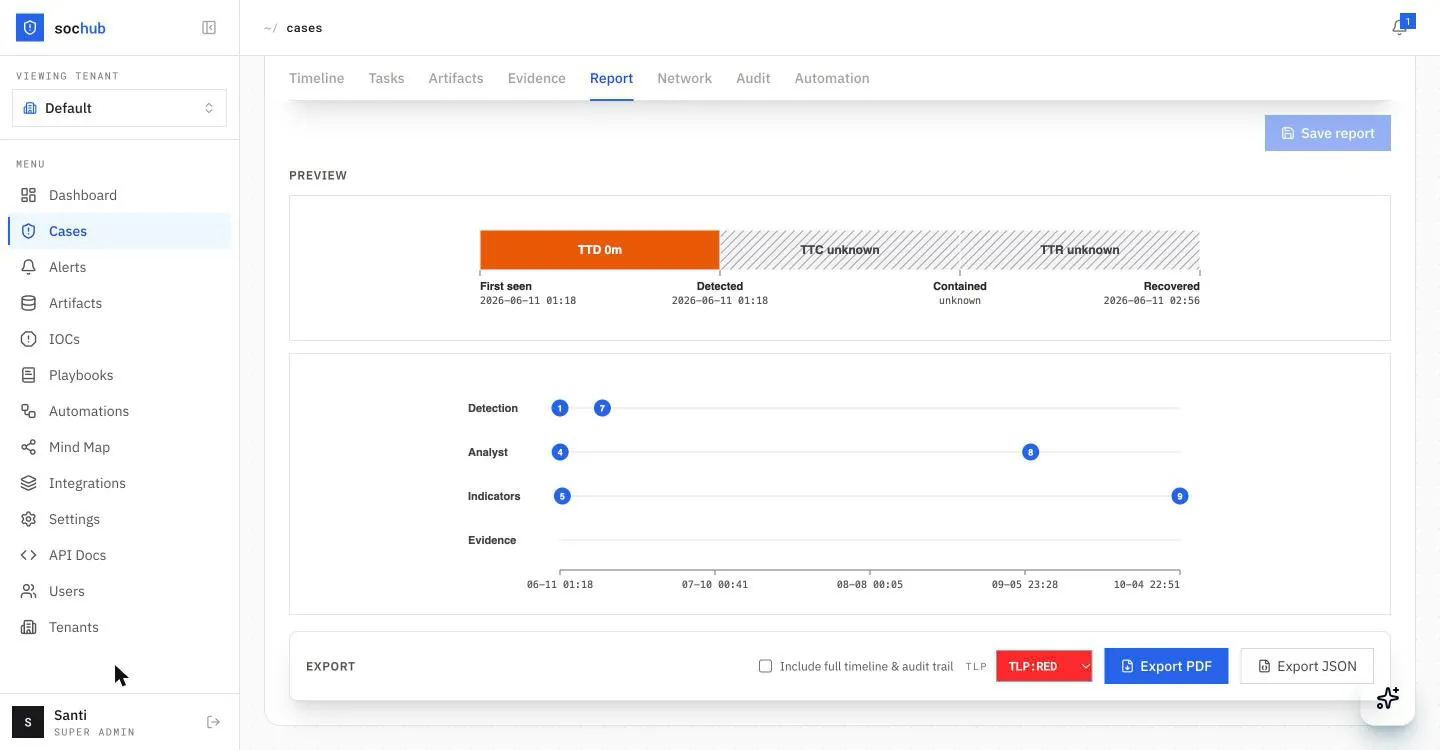This screenshot has height=750, width=1440.
Task: Click the Integrations layers icon
Action: (x=29, y=483)
